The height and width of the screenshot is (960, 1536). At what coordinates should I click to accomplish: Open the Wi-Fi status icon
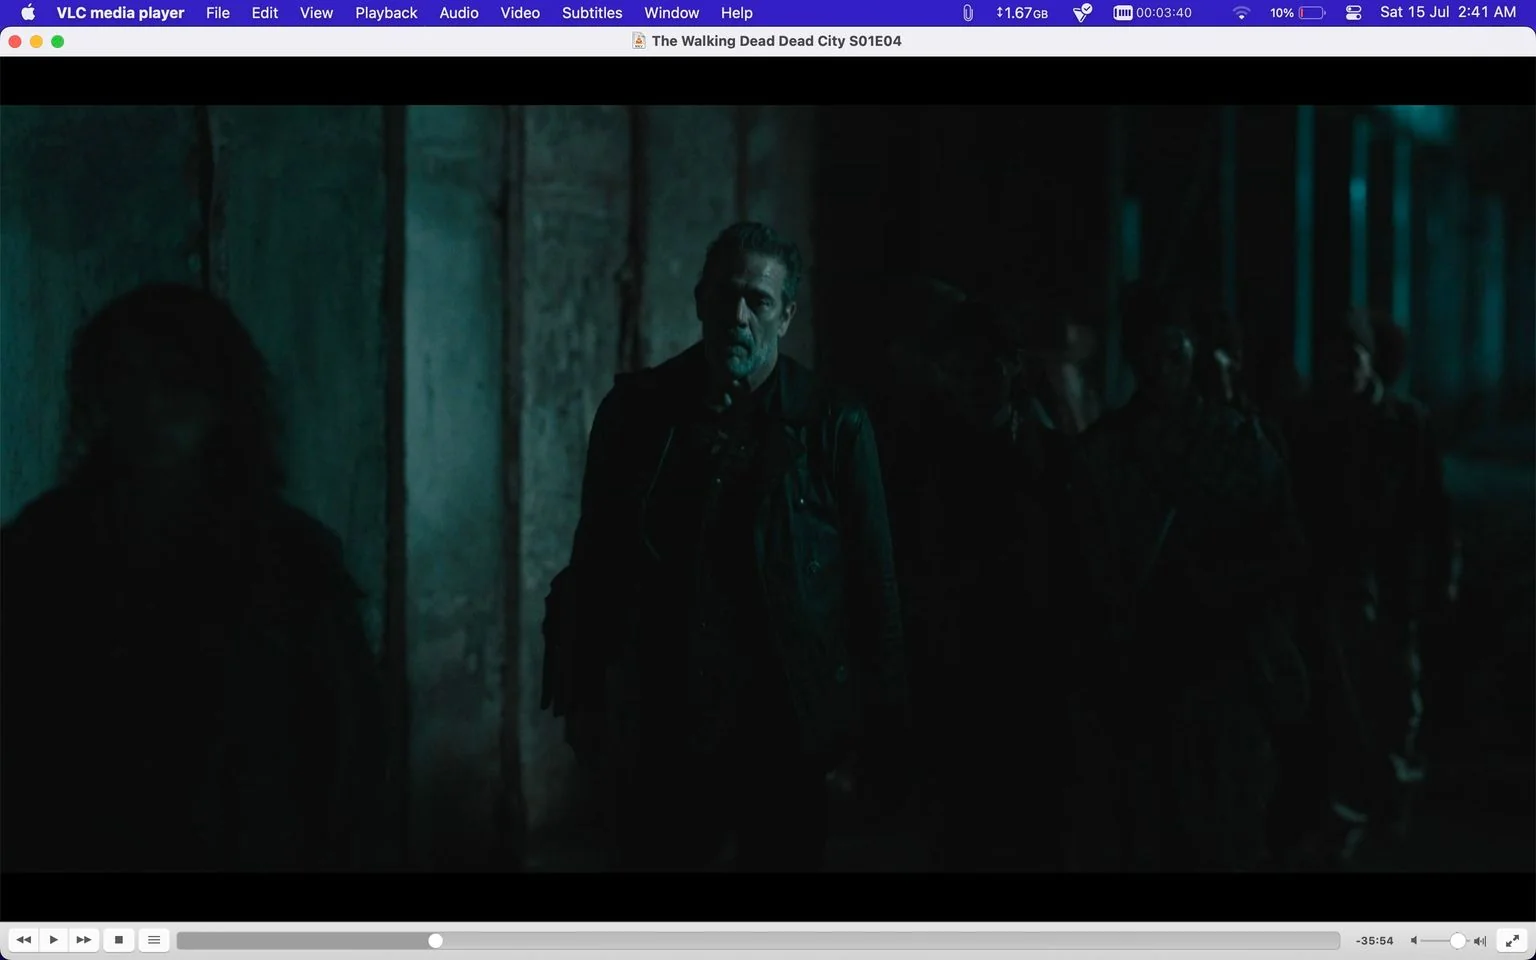coord(1241,13)
